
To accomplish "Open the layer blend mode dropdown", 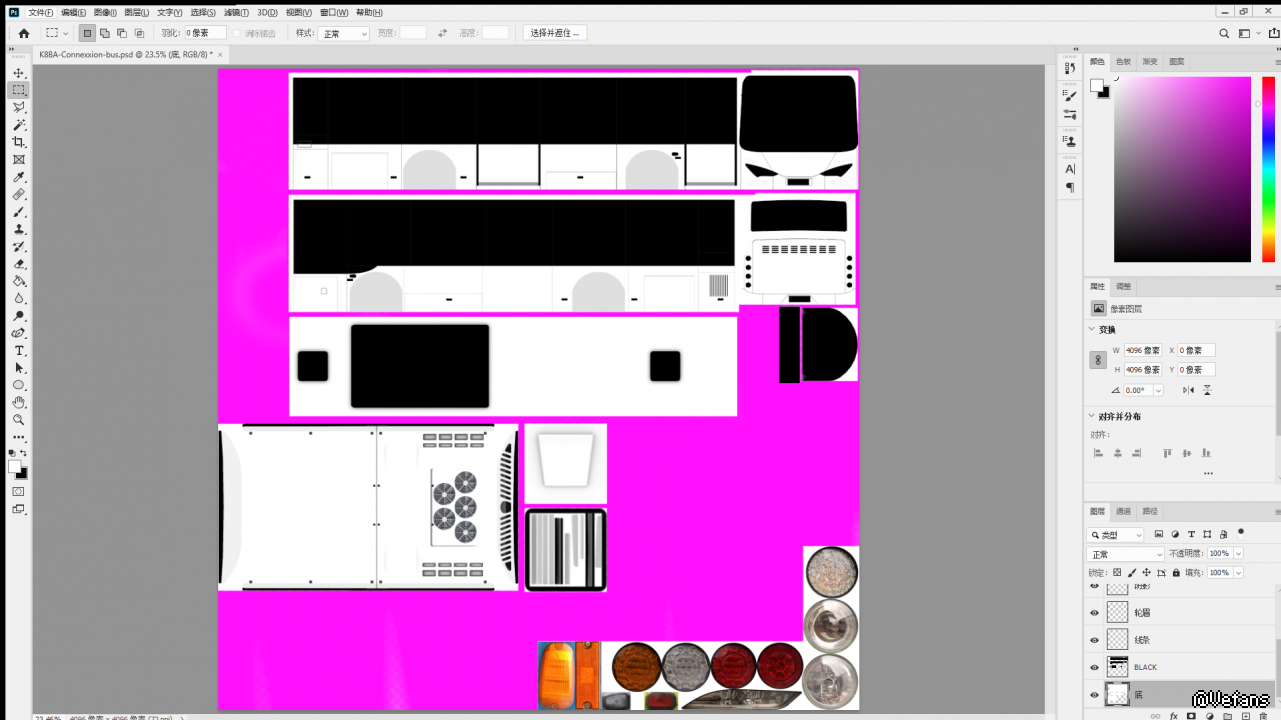I will (x=1126, y=554).
